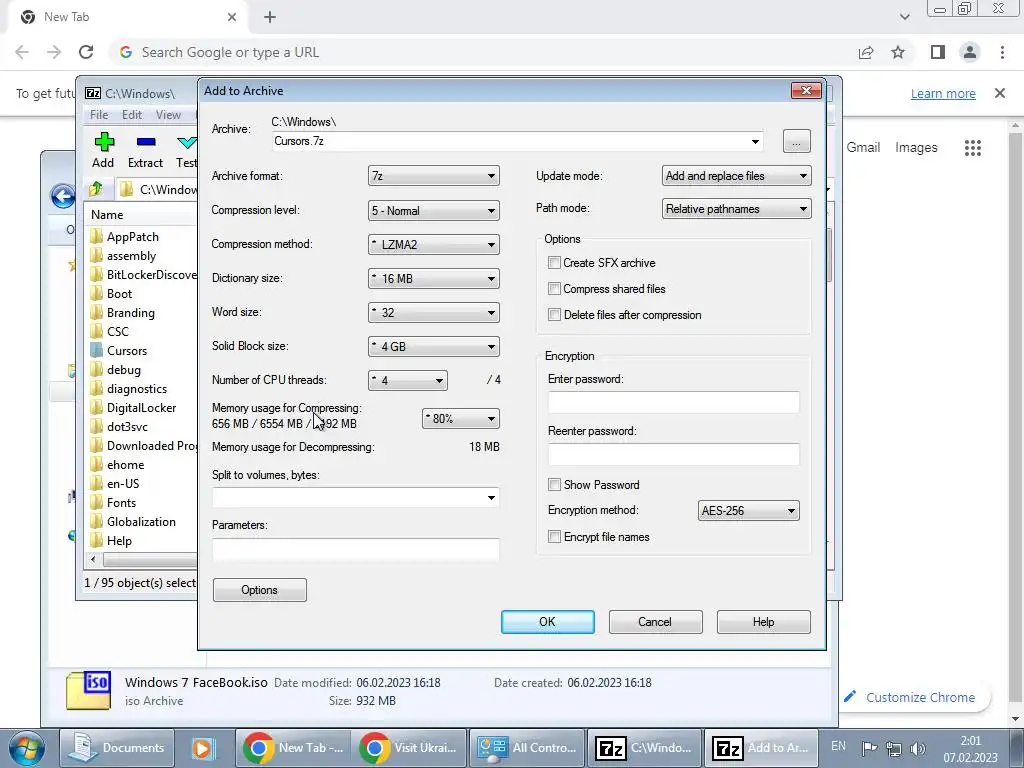Close the New Tab tab
This screenshot has width=1024, height=768.
tap(232, 17)
